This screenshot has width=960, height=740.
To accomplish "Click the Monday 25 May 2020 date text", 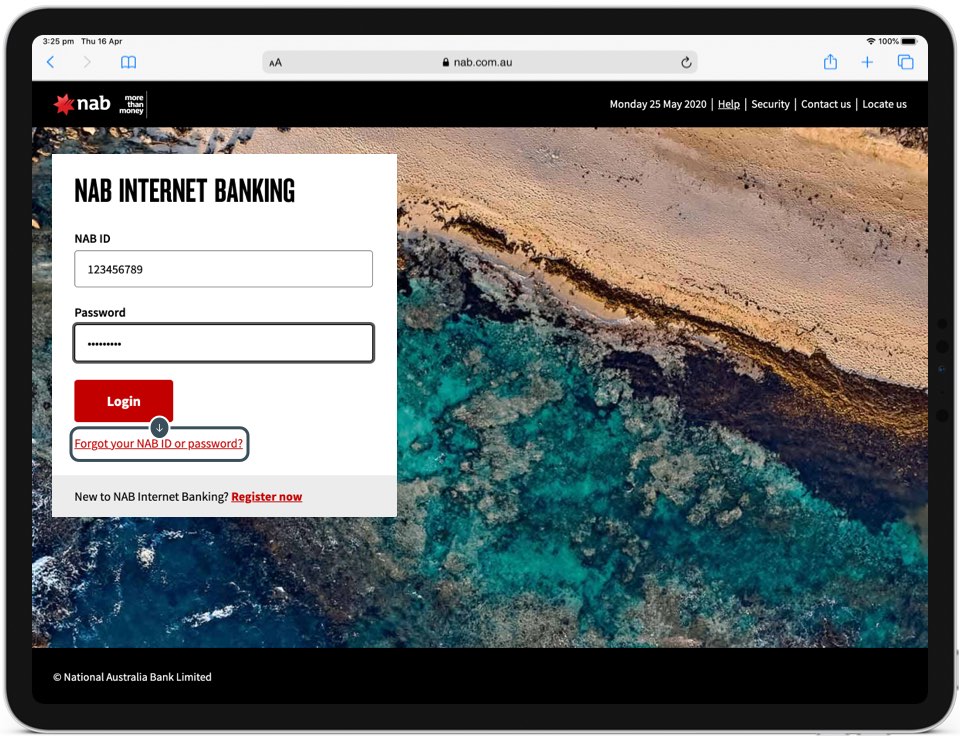I will tap(658, 104).
